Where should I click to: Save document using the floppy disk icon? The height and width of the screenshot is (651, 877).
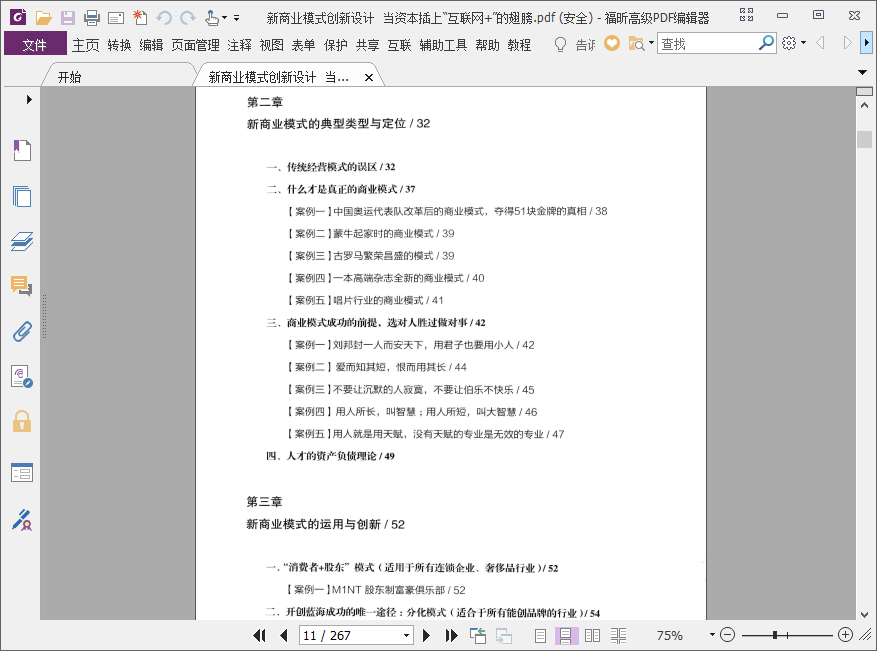coord(68,18)
